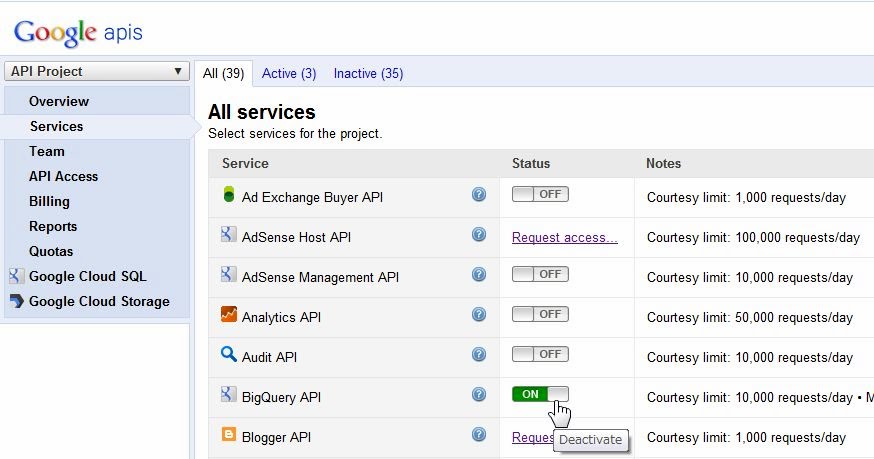Click help icon beside BigQuery API

479,395
